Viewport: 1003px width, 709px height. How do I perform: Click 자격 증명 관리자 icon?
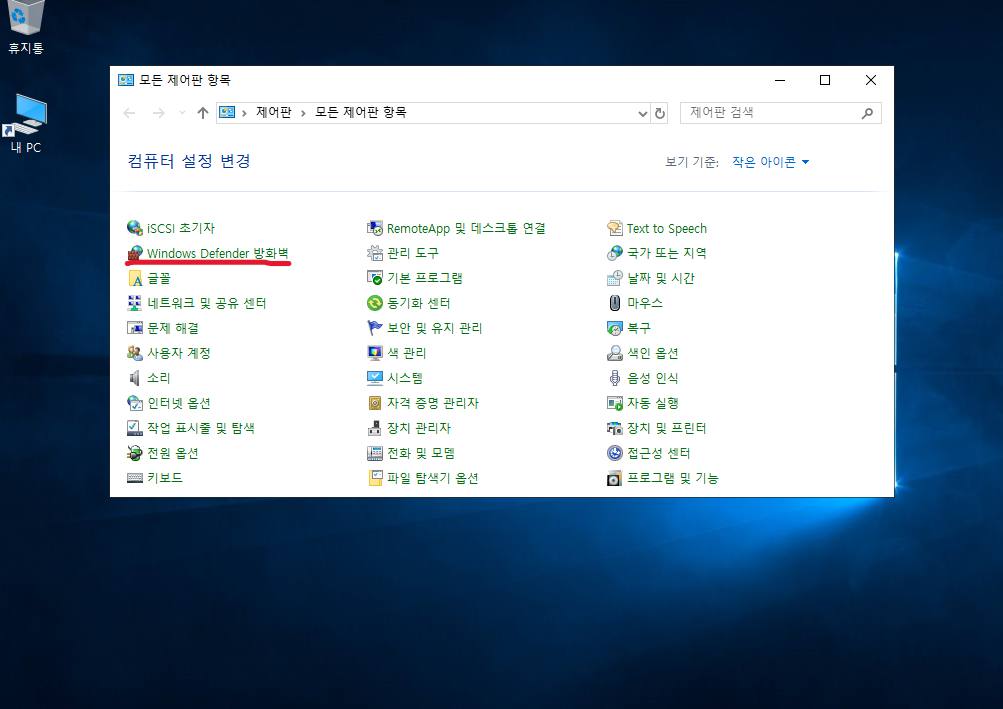pyautogui.click(x=374, y=402)
